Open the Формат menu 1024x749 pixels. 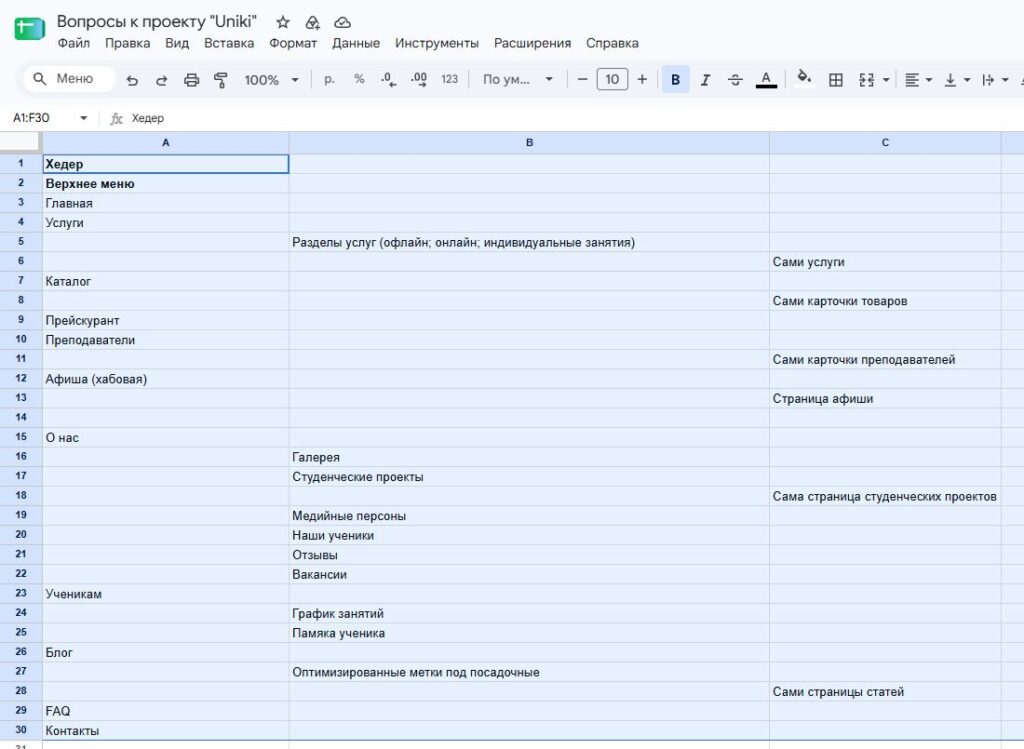(x=293, y=43)
